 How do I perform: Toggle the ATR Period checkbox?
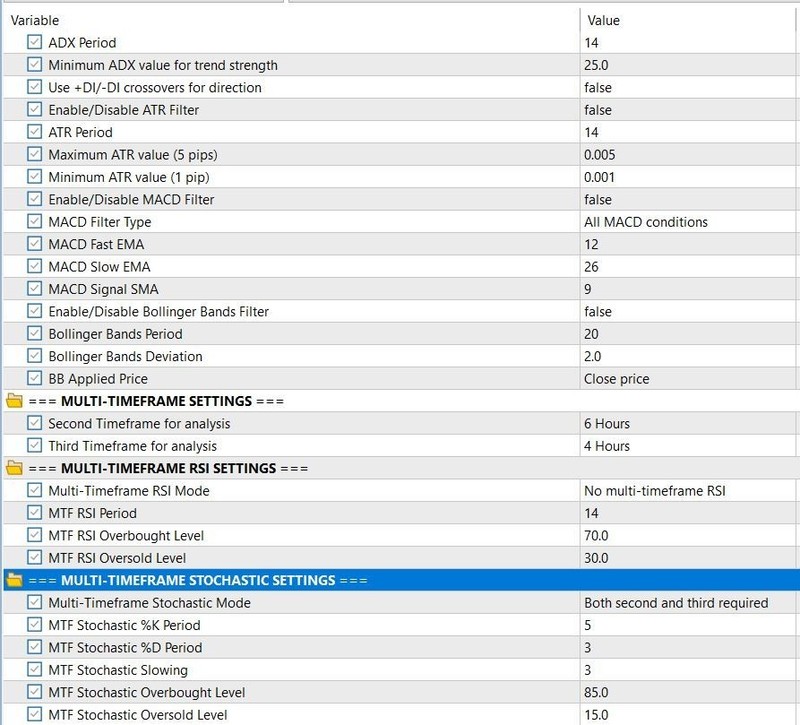[34, 132]
